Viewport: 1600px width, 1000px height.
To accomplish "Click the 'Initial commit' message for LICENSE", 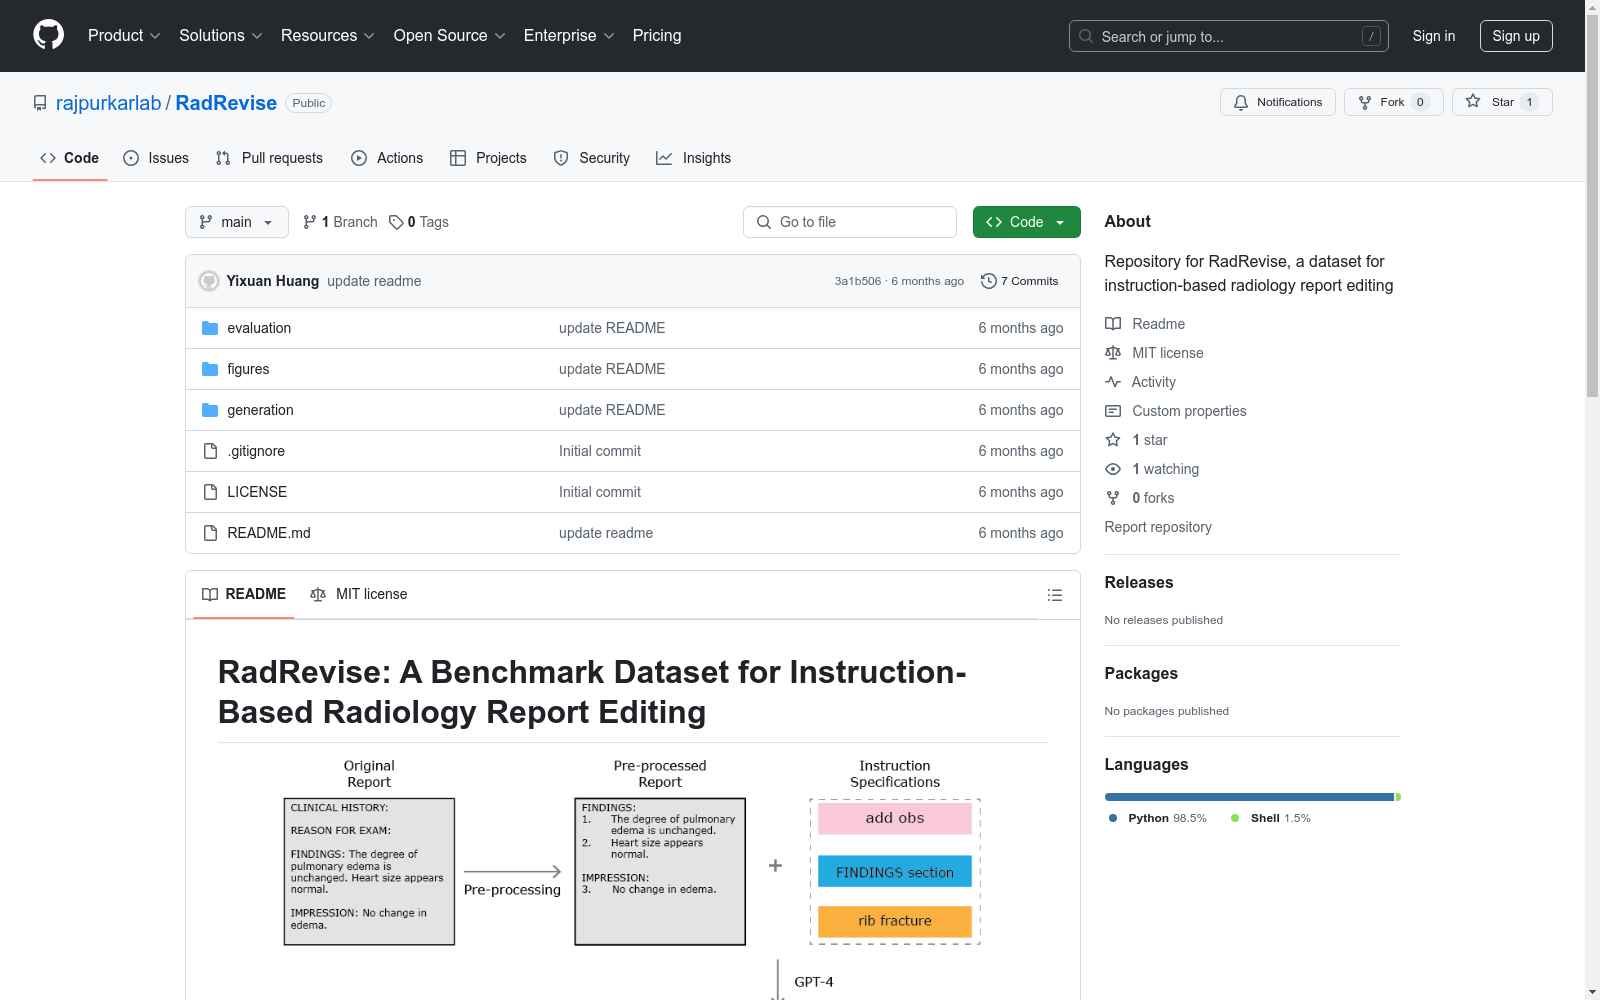I will (600, 492).
